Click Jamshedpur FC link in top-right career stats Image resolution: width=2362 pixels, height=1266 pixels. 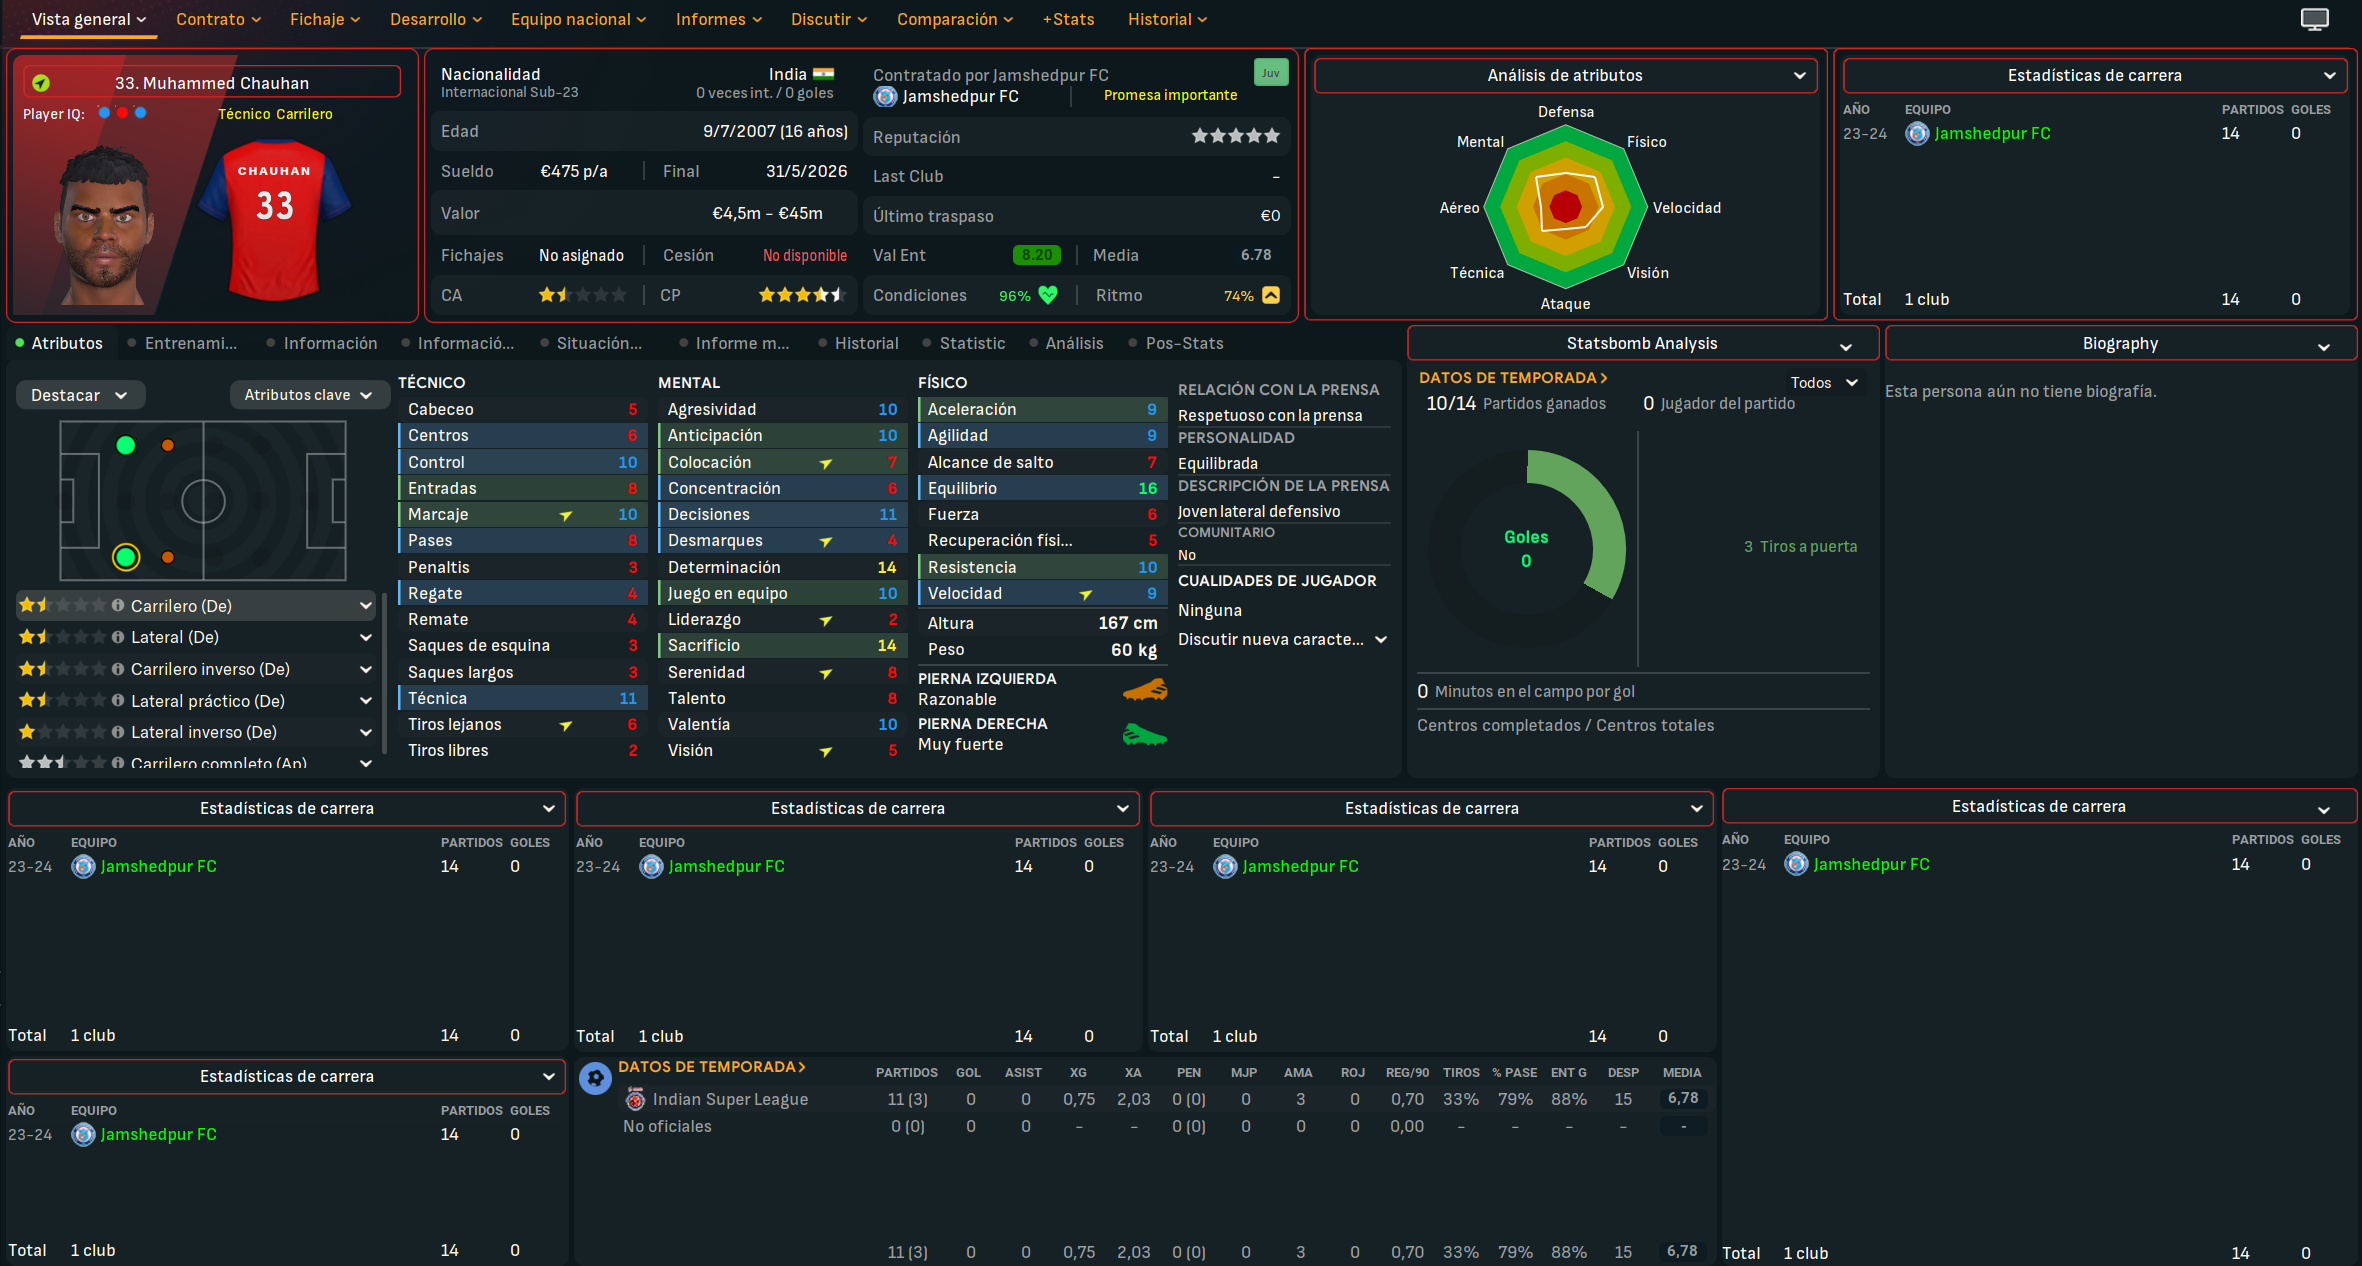tap(1992, 134)
